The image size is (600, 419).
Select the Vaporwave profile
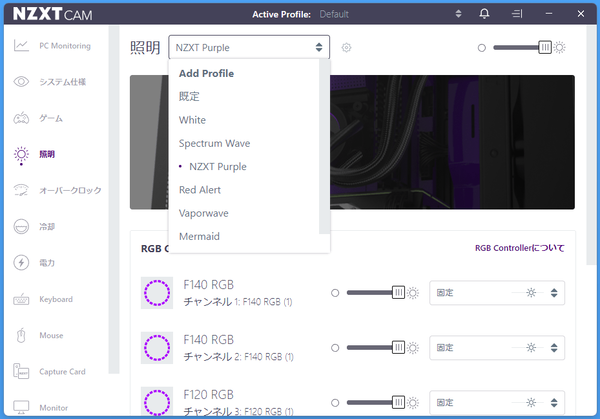click(204, 213)
